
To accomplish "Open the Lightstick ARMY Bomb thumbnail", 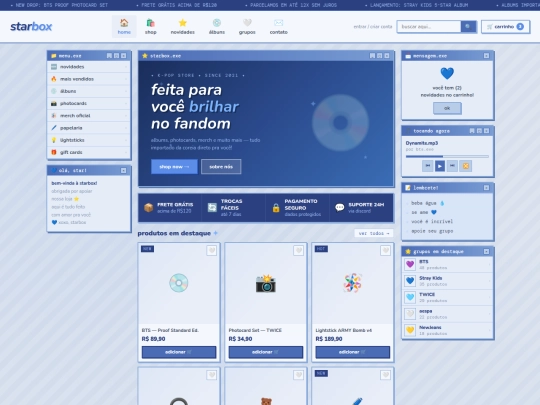I will (353, 283).
